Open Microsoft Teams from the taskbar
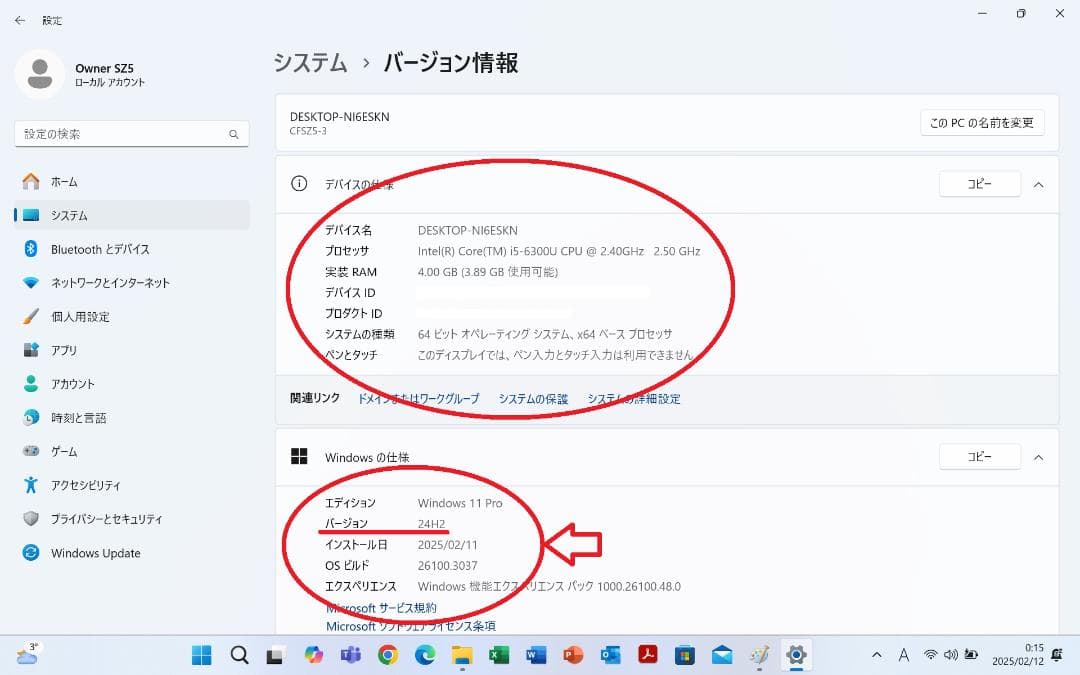 [x=349, y=655]
